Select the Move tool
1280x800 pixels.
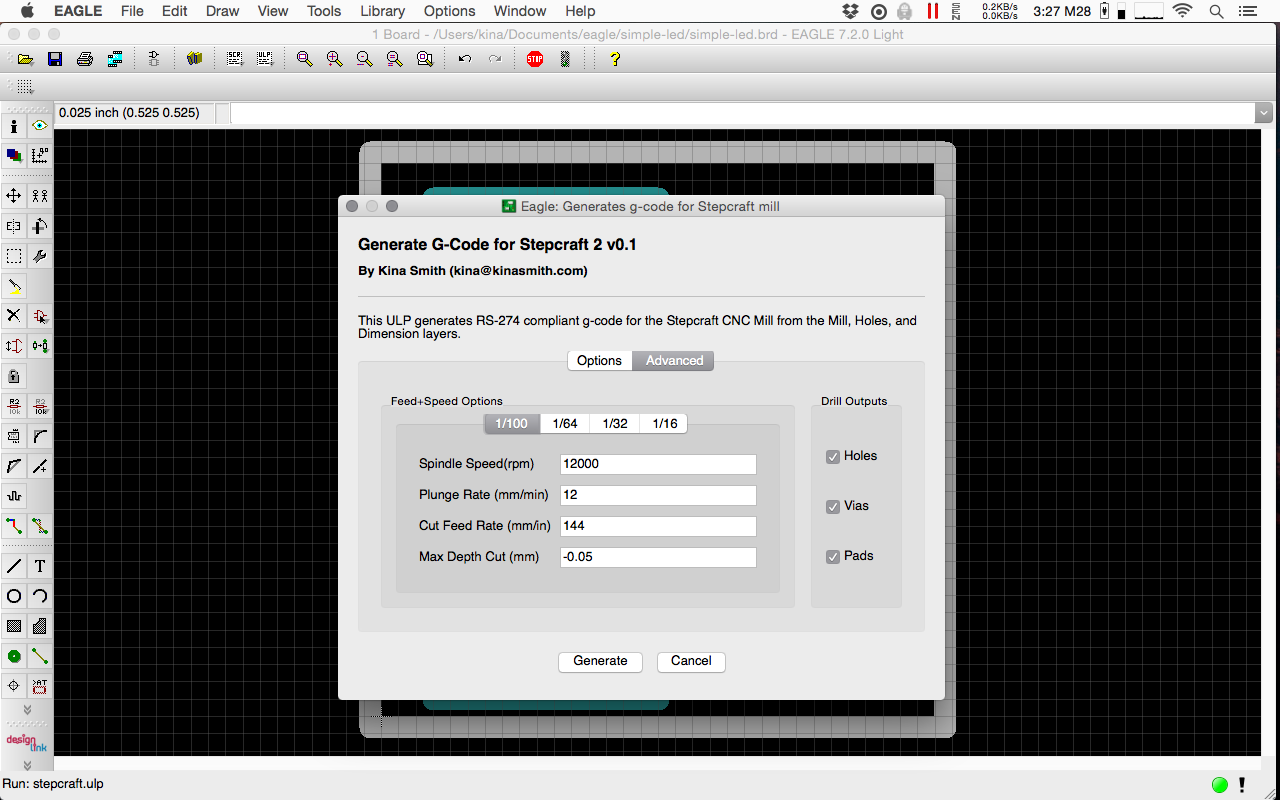(x=14, y=196)
